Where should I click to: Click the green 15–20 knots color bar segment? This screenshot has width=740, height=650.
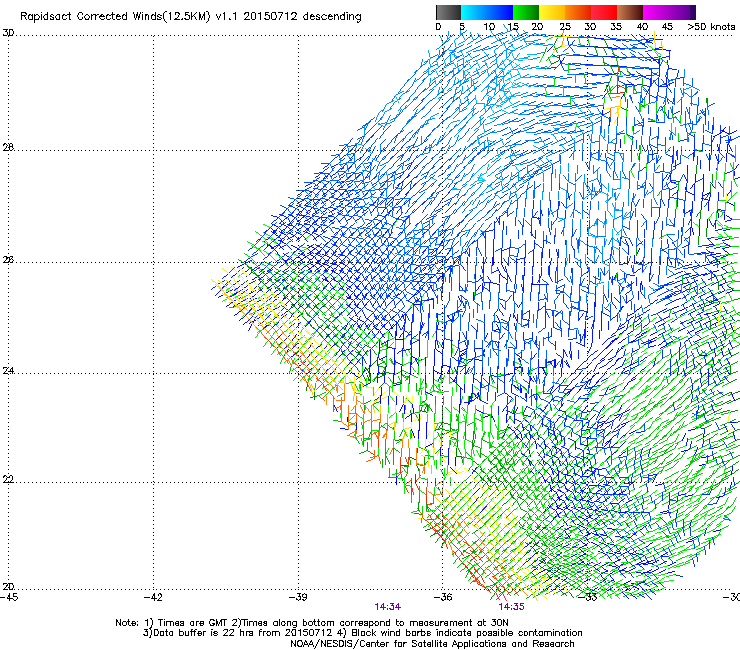pos(526,12)
